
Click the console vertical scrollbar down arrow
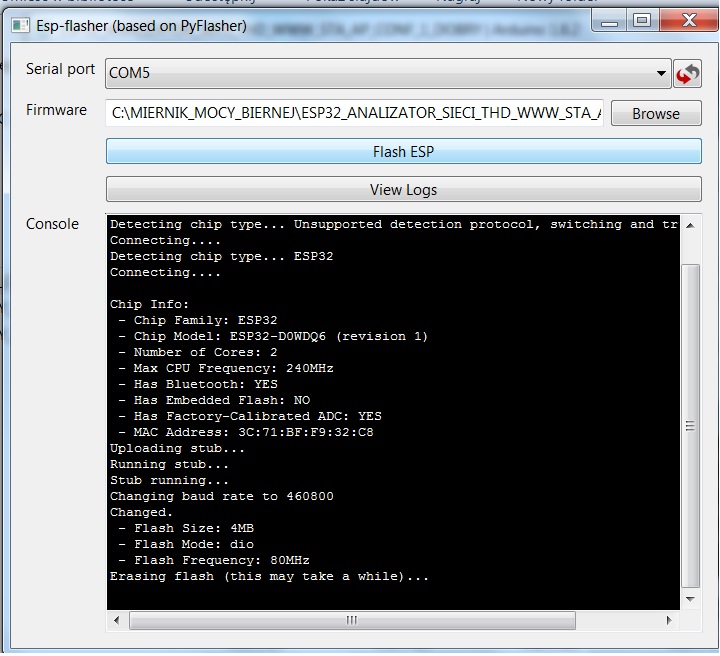point(690,599)
